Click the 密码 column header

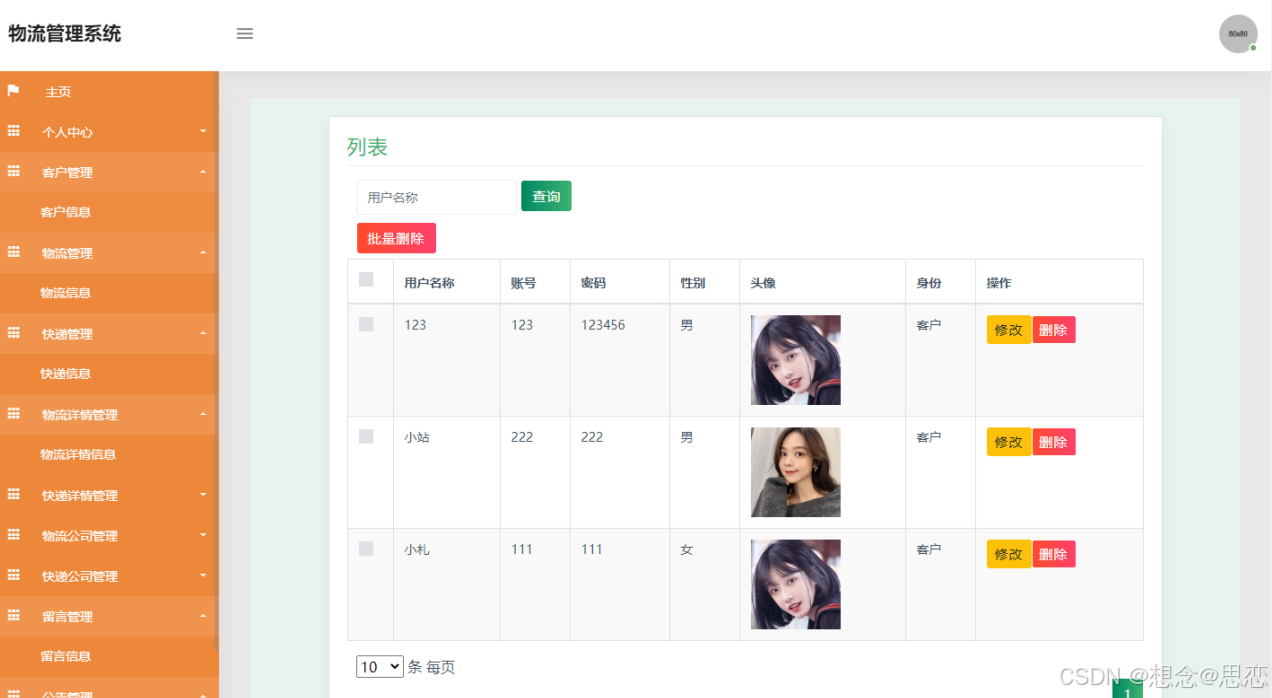pos(593,283)
